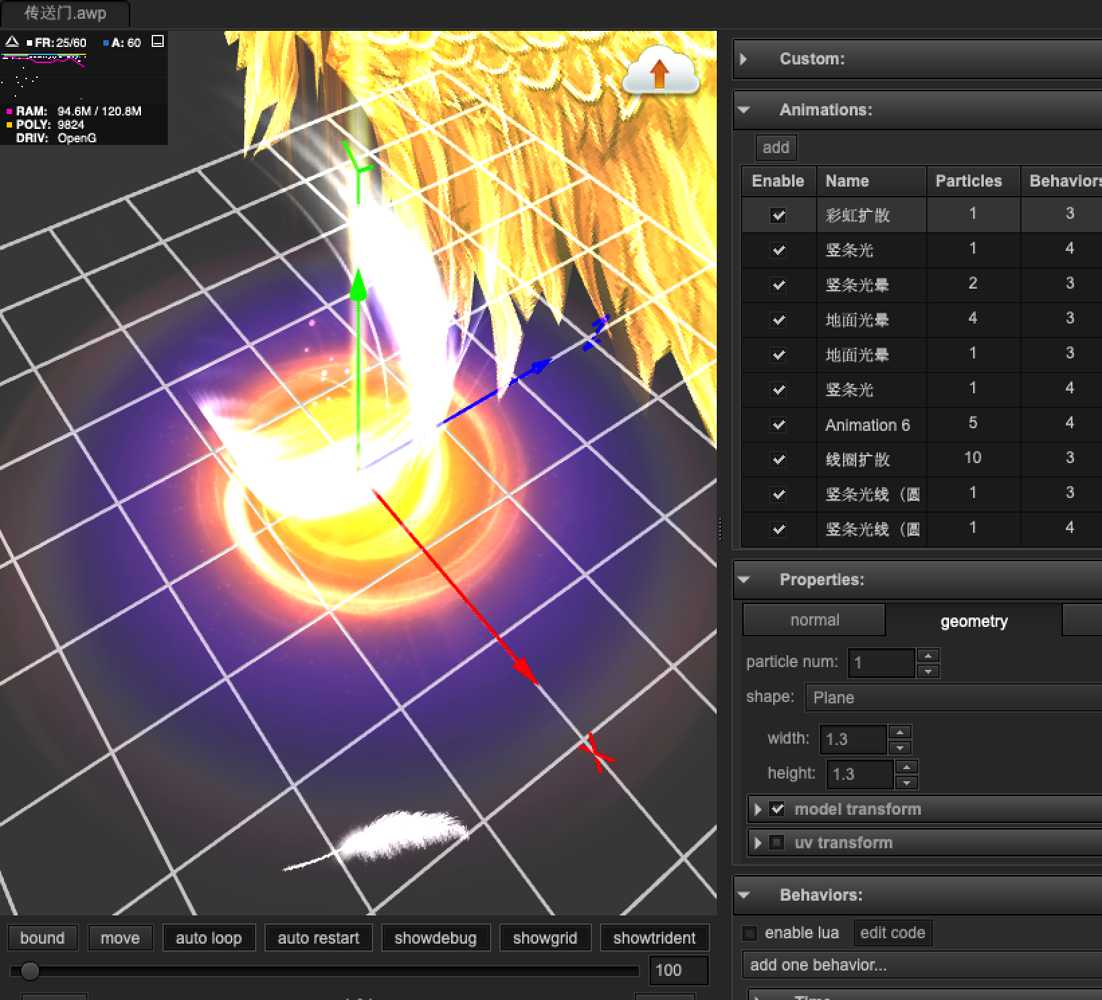Click the bound mode button
The width and height of the screenshot is (1102, 1000).
(x=42, y=937)
